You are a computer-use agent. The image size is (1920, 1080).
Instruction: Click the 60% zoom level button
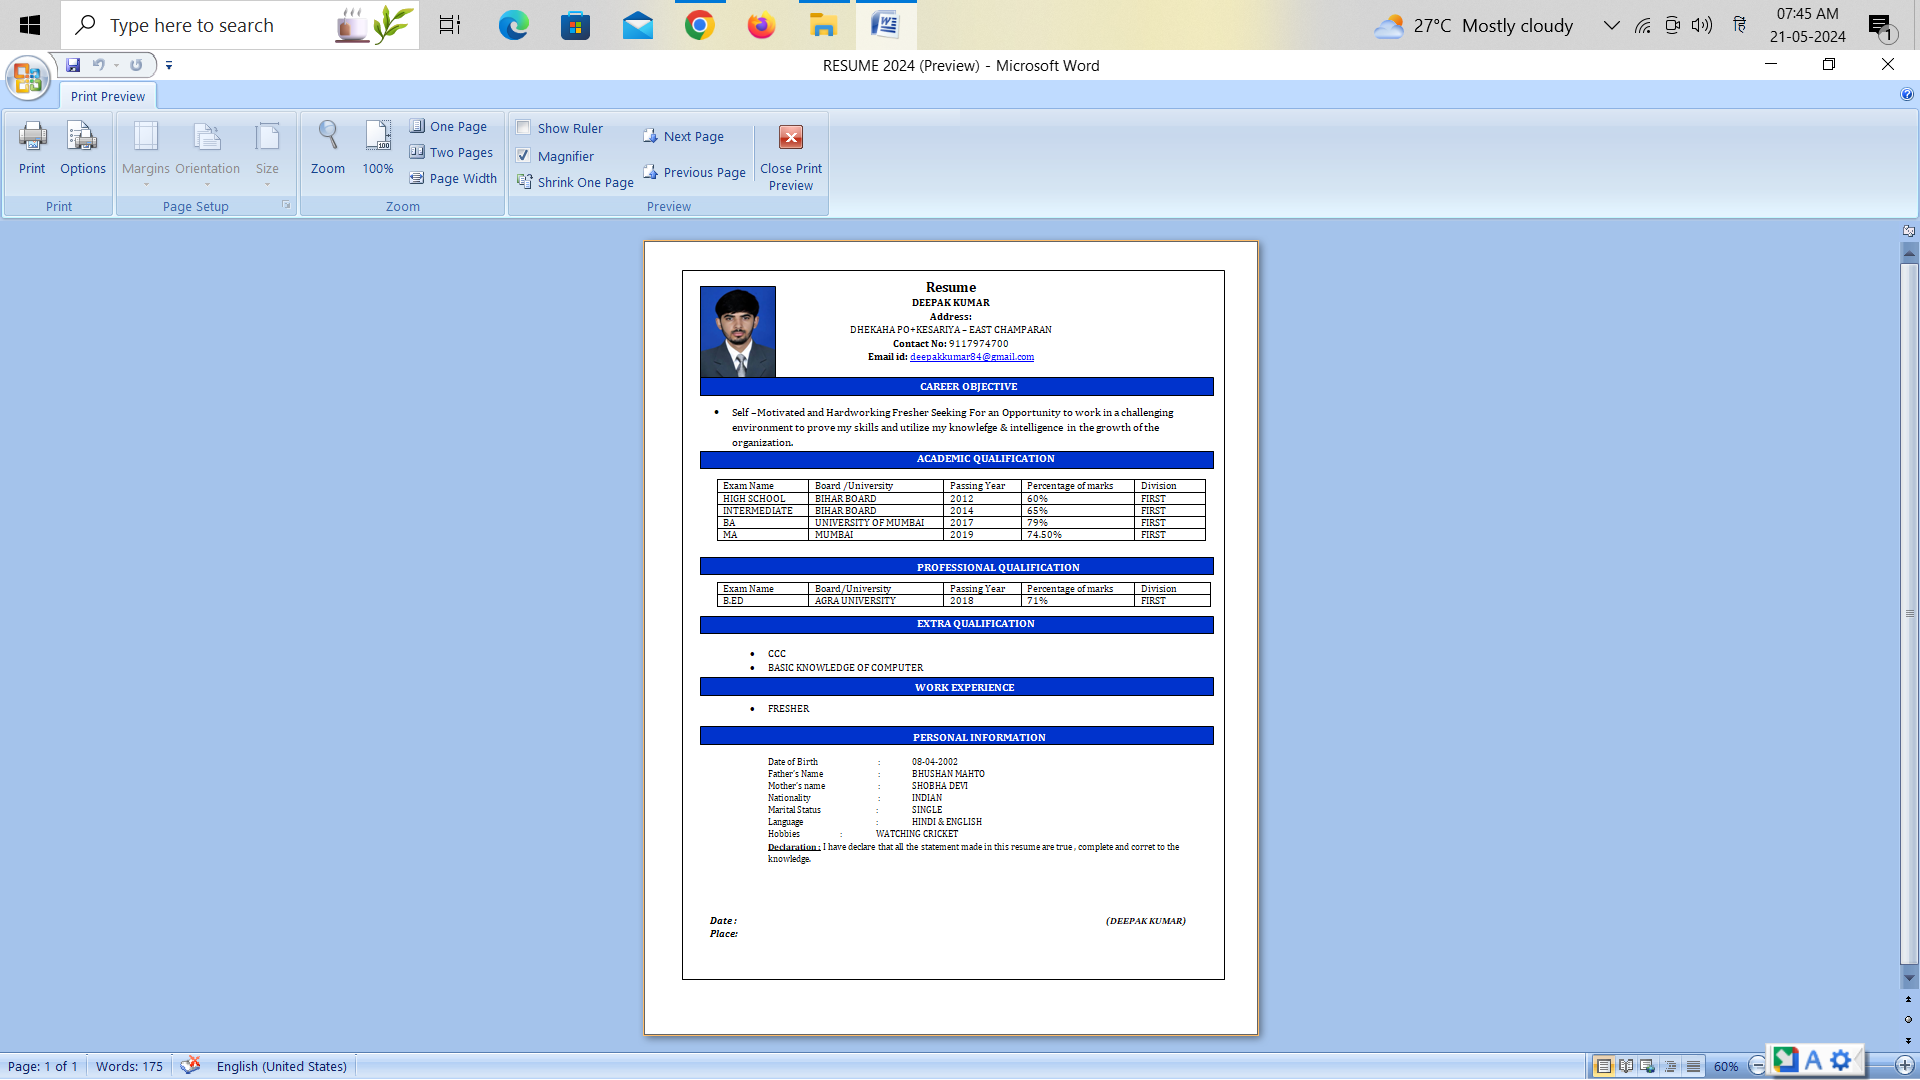click(1726, 1066)
